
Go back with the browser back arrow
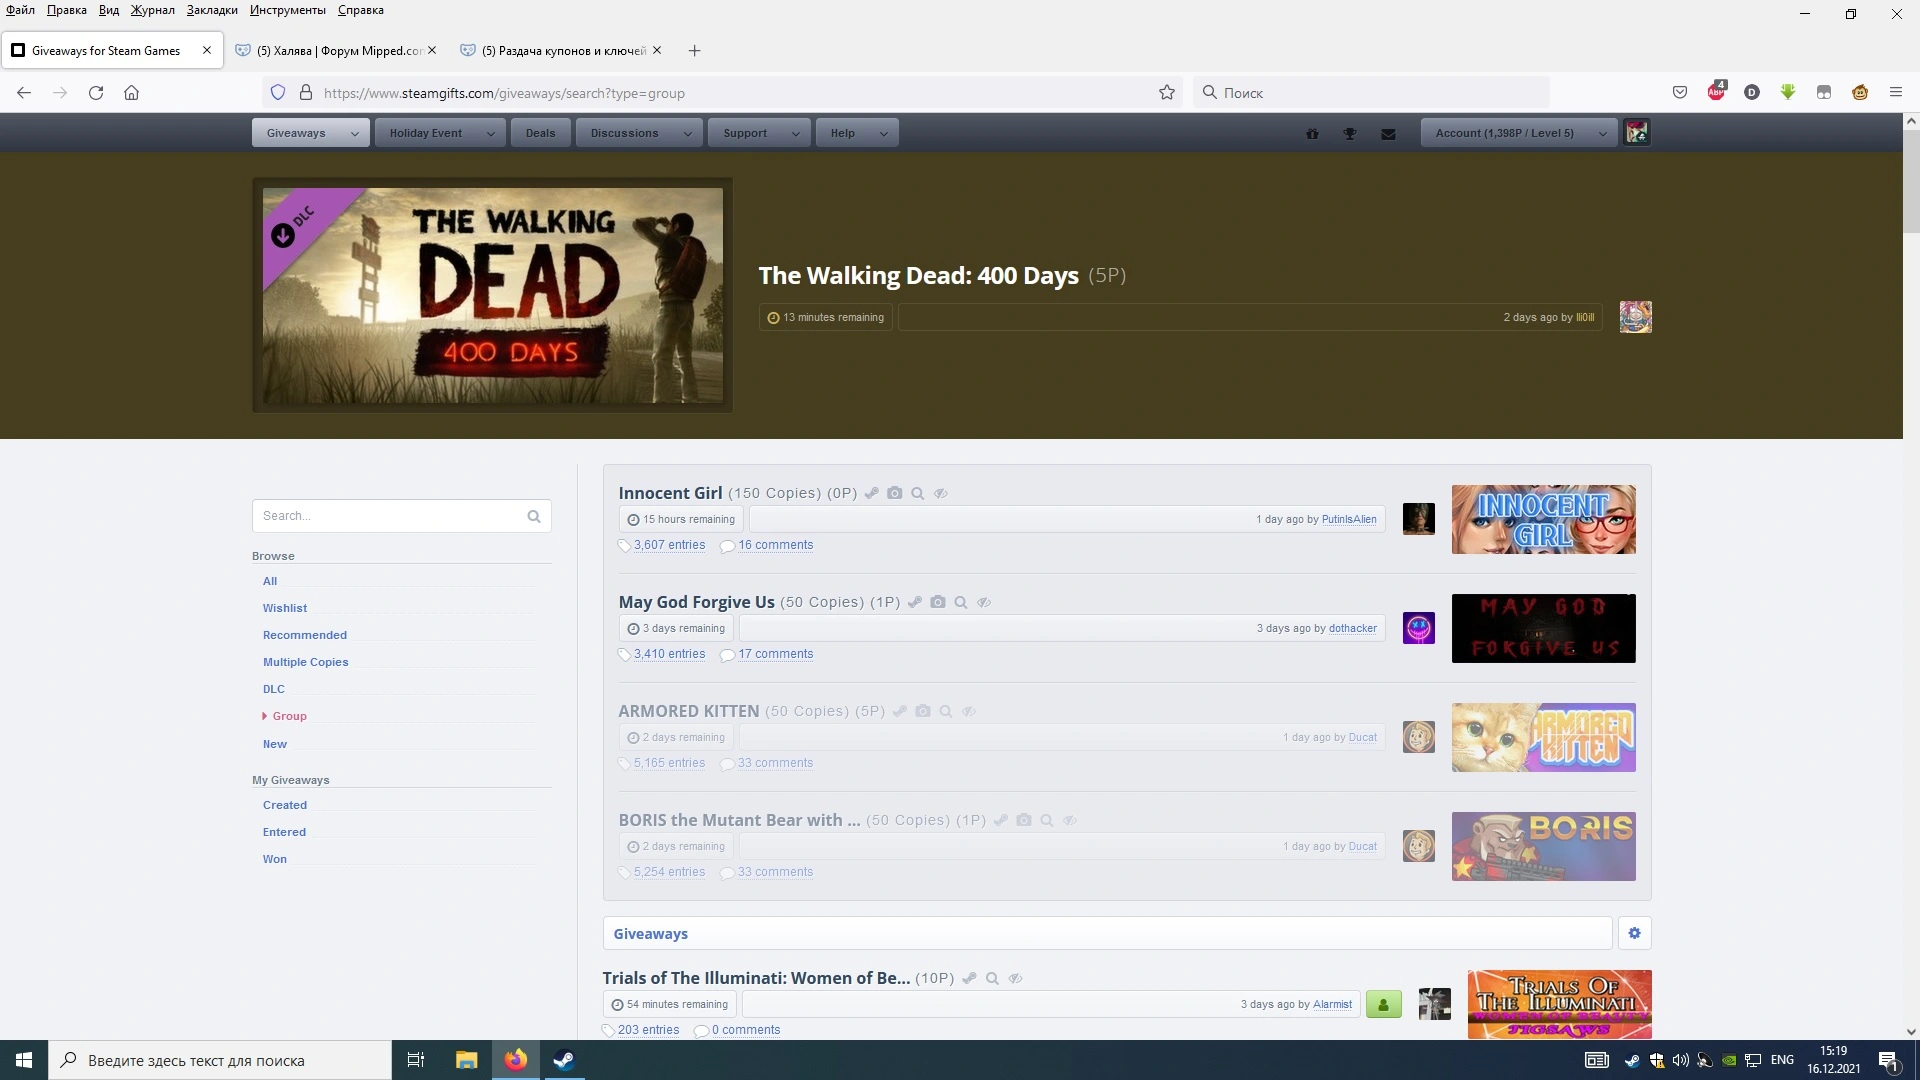coord(24,93)
